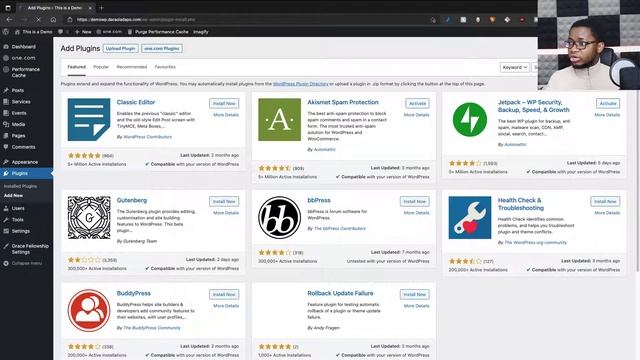Image resolution: width=640 pixels, height=360 pixels.
Task: Open the Gutenberg plugin icon
Action: [89, 218]
